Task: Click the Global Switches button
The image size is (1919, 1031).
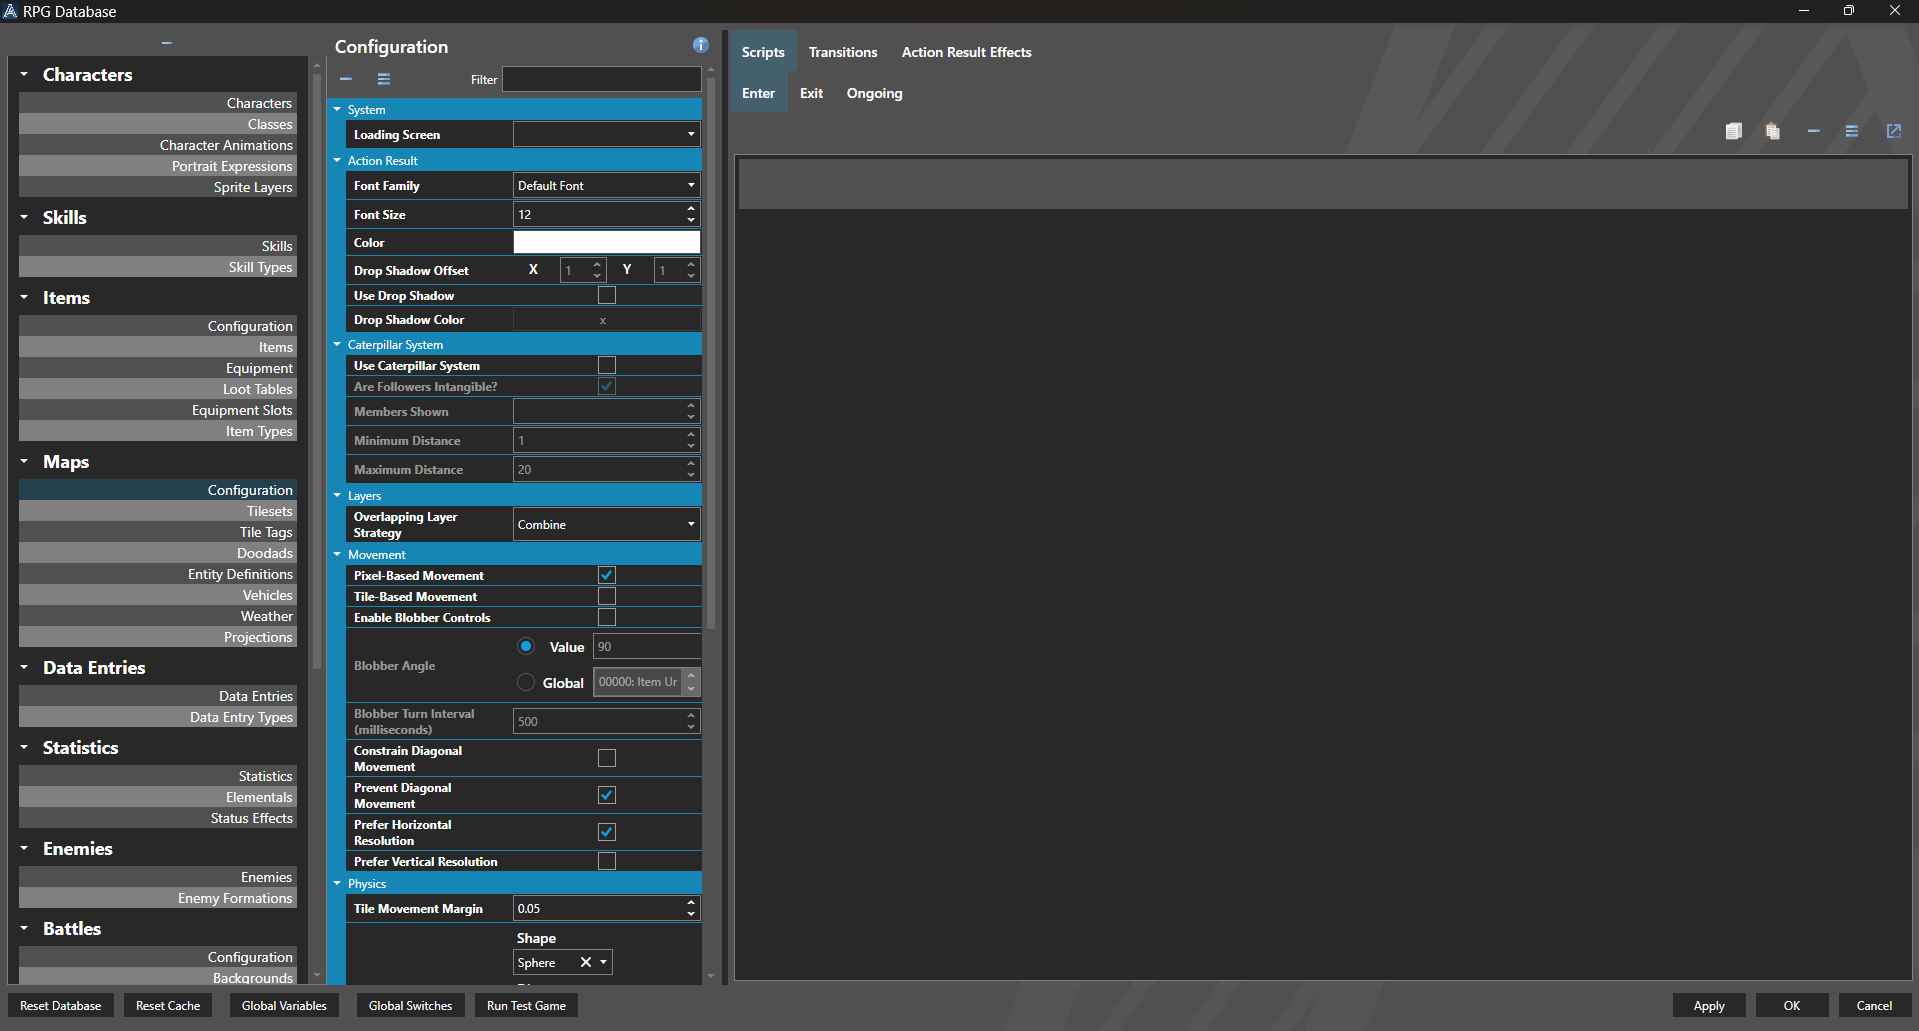Action: tap(410, 1005)
